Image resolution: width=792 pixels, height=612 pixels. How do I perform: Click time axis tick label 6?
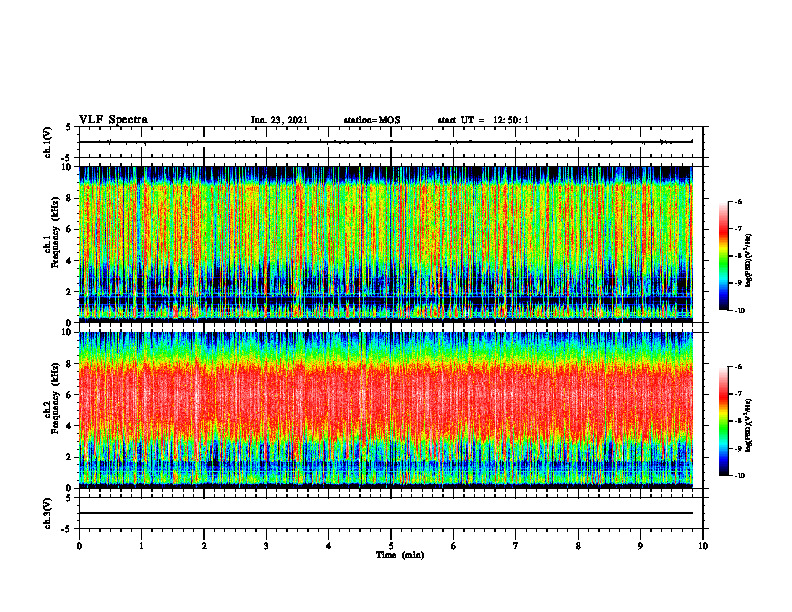[454, 546]
